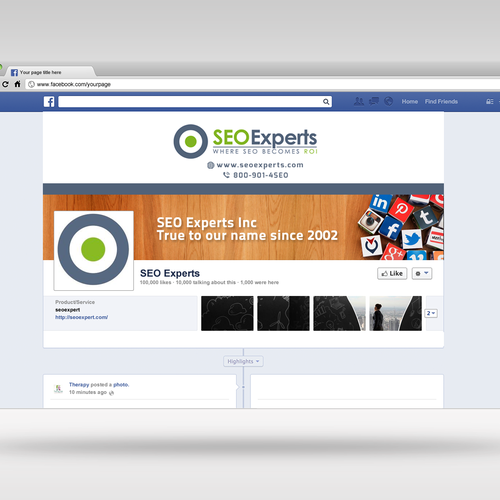Image resolution: width=500 pixels, height=500 pixels.
Task: Click the browser address bar
Action: coord(263,84)
